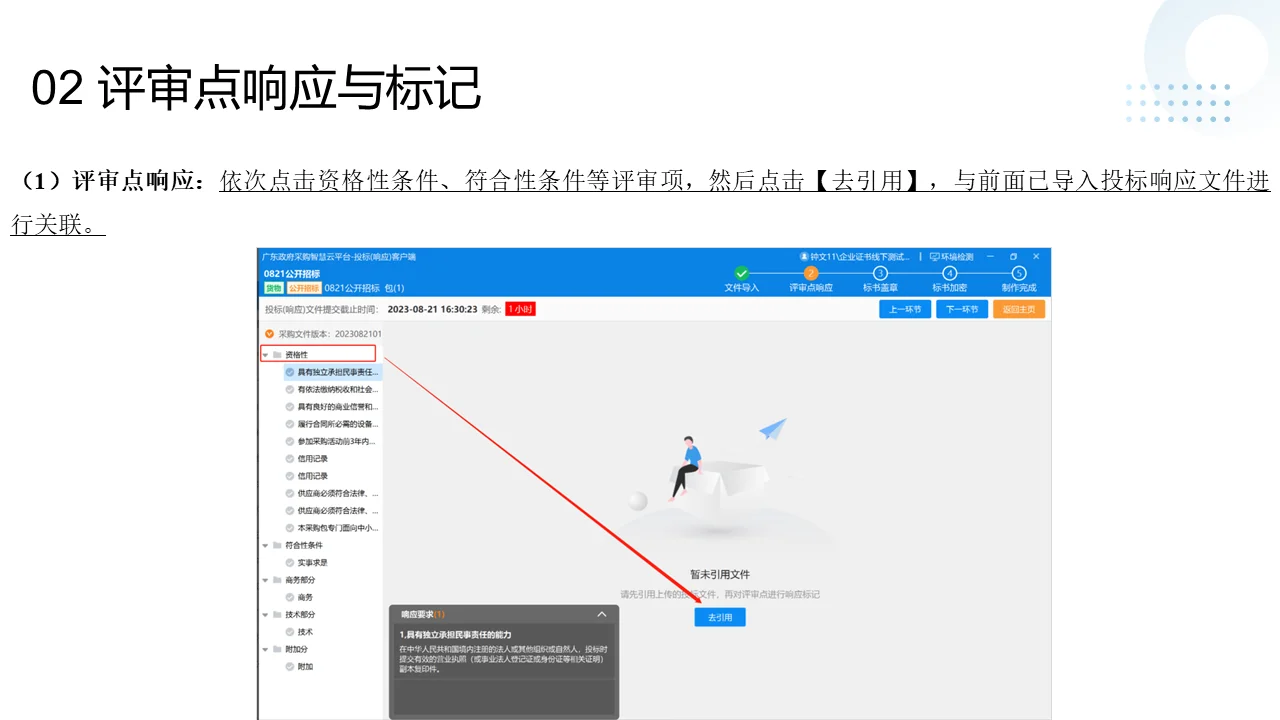Image resolution: width=1280 pixels, height=720 pixels.
Task: Click the 标书加密 step circle
Action: (950, 273)
